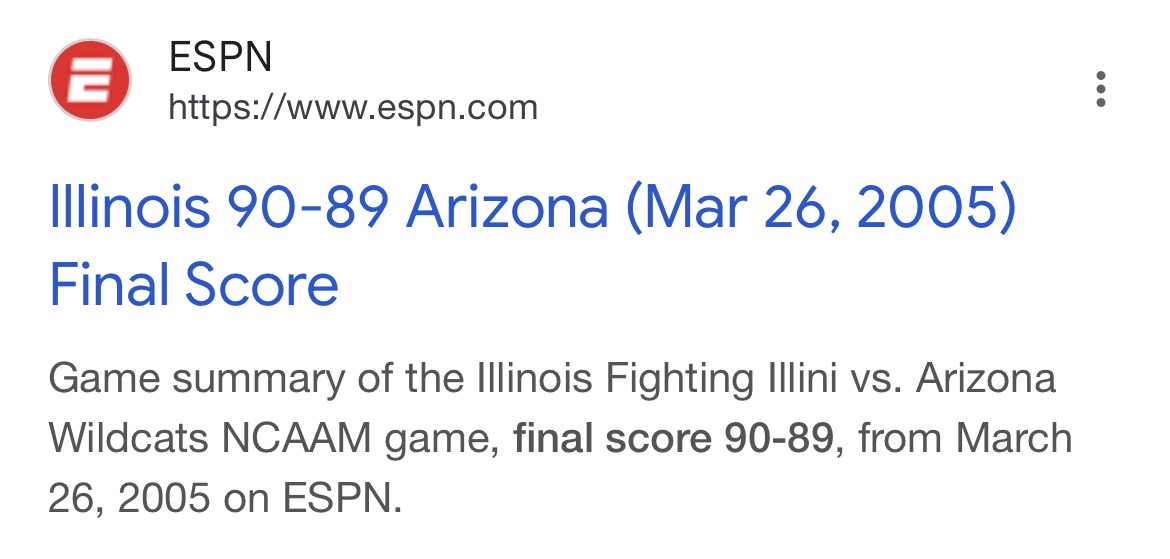Viewport: 1170px width, 559px height.
Task: Click the https://www.espn.com URL
Action: tap(353, 106)
